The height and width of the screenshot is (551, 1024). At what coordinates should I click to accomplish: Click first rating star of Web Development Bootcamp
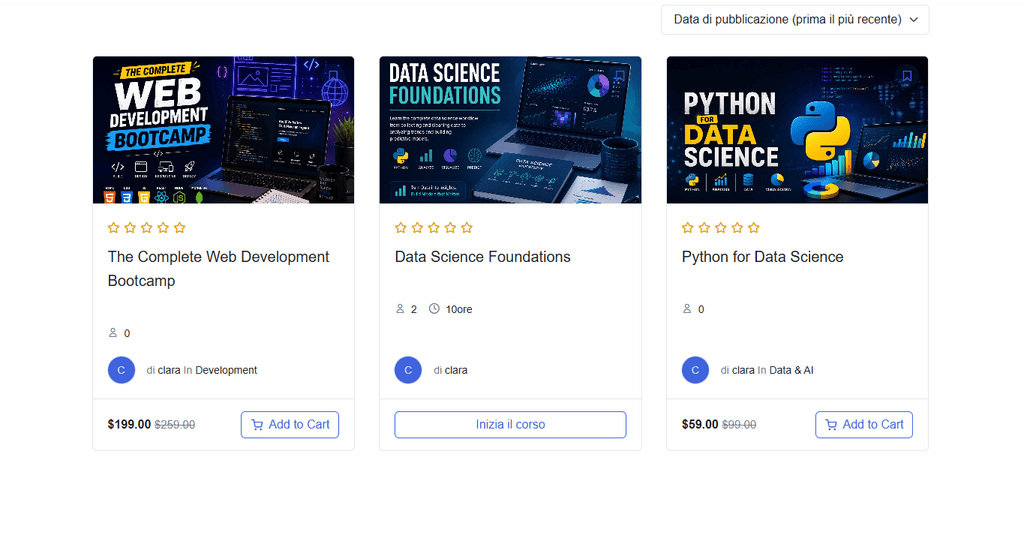(x=114, y=228)
